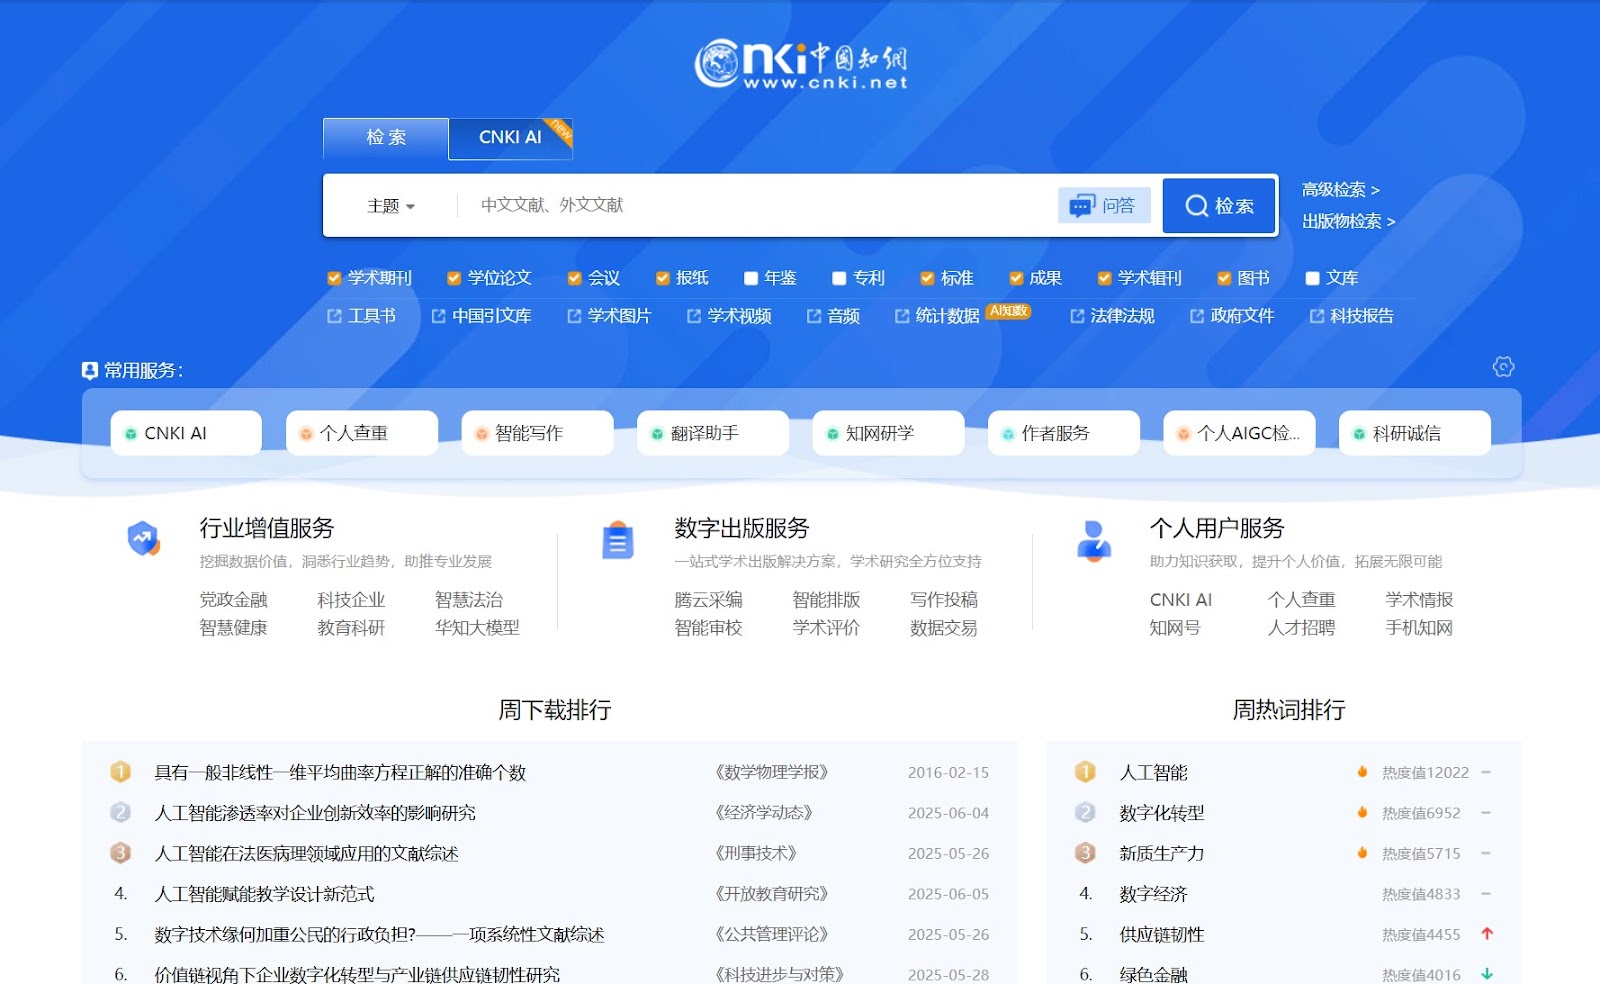
Task: Open 法律法规 external link icon
Action: tap(1077, 316)
